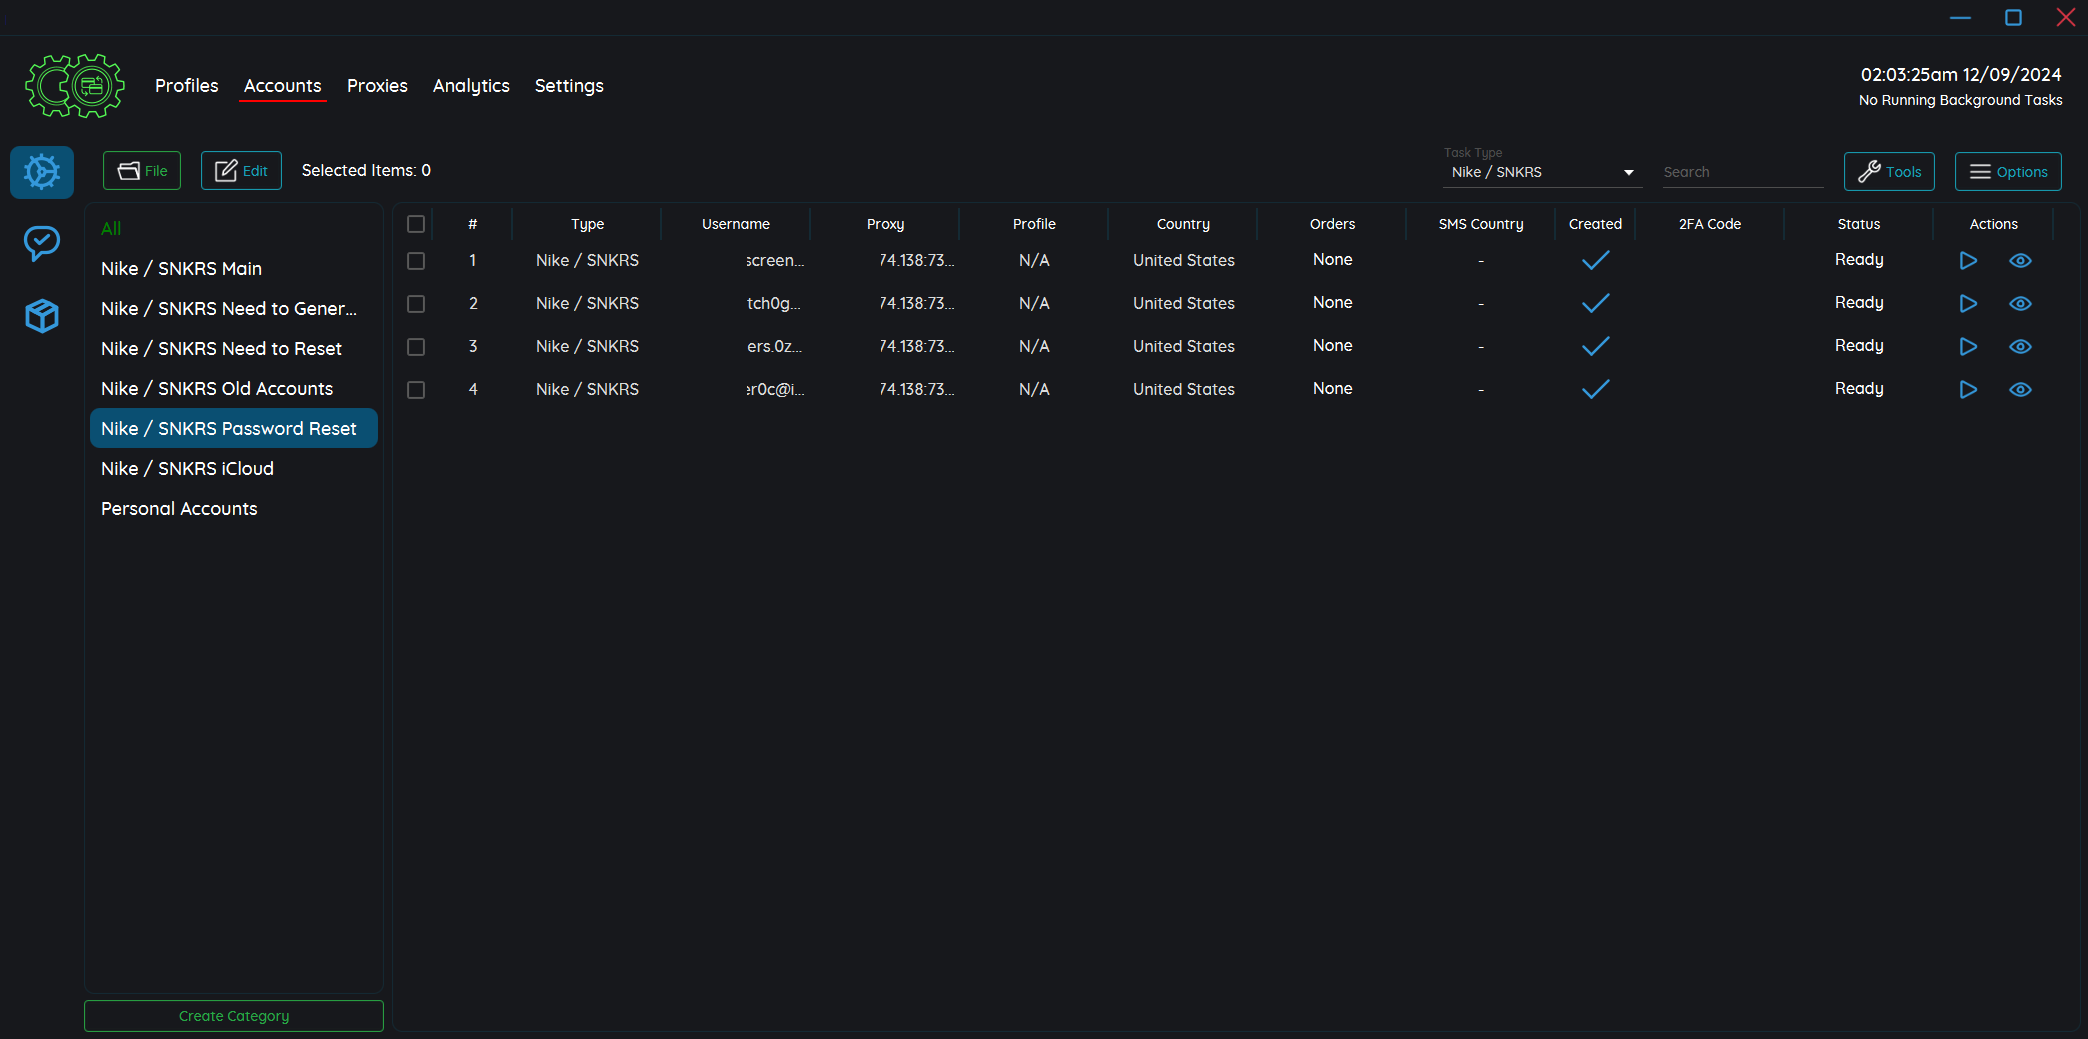Start account row 3 using play icon

click(1967, 347)
